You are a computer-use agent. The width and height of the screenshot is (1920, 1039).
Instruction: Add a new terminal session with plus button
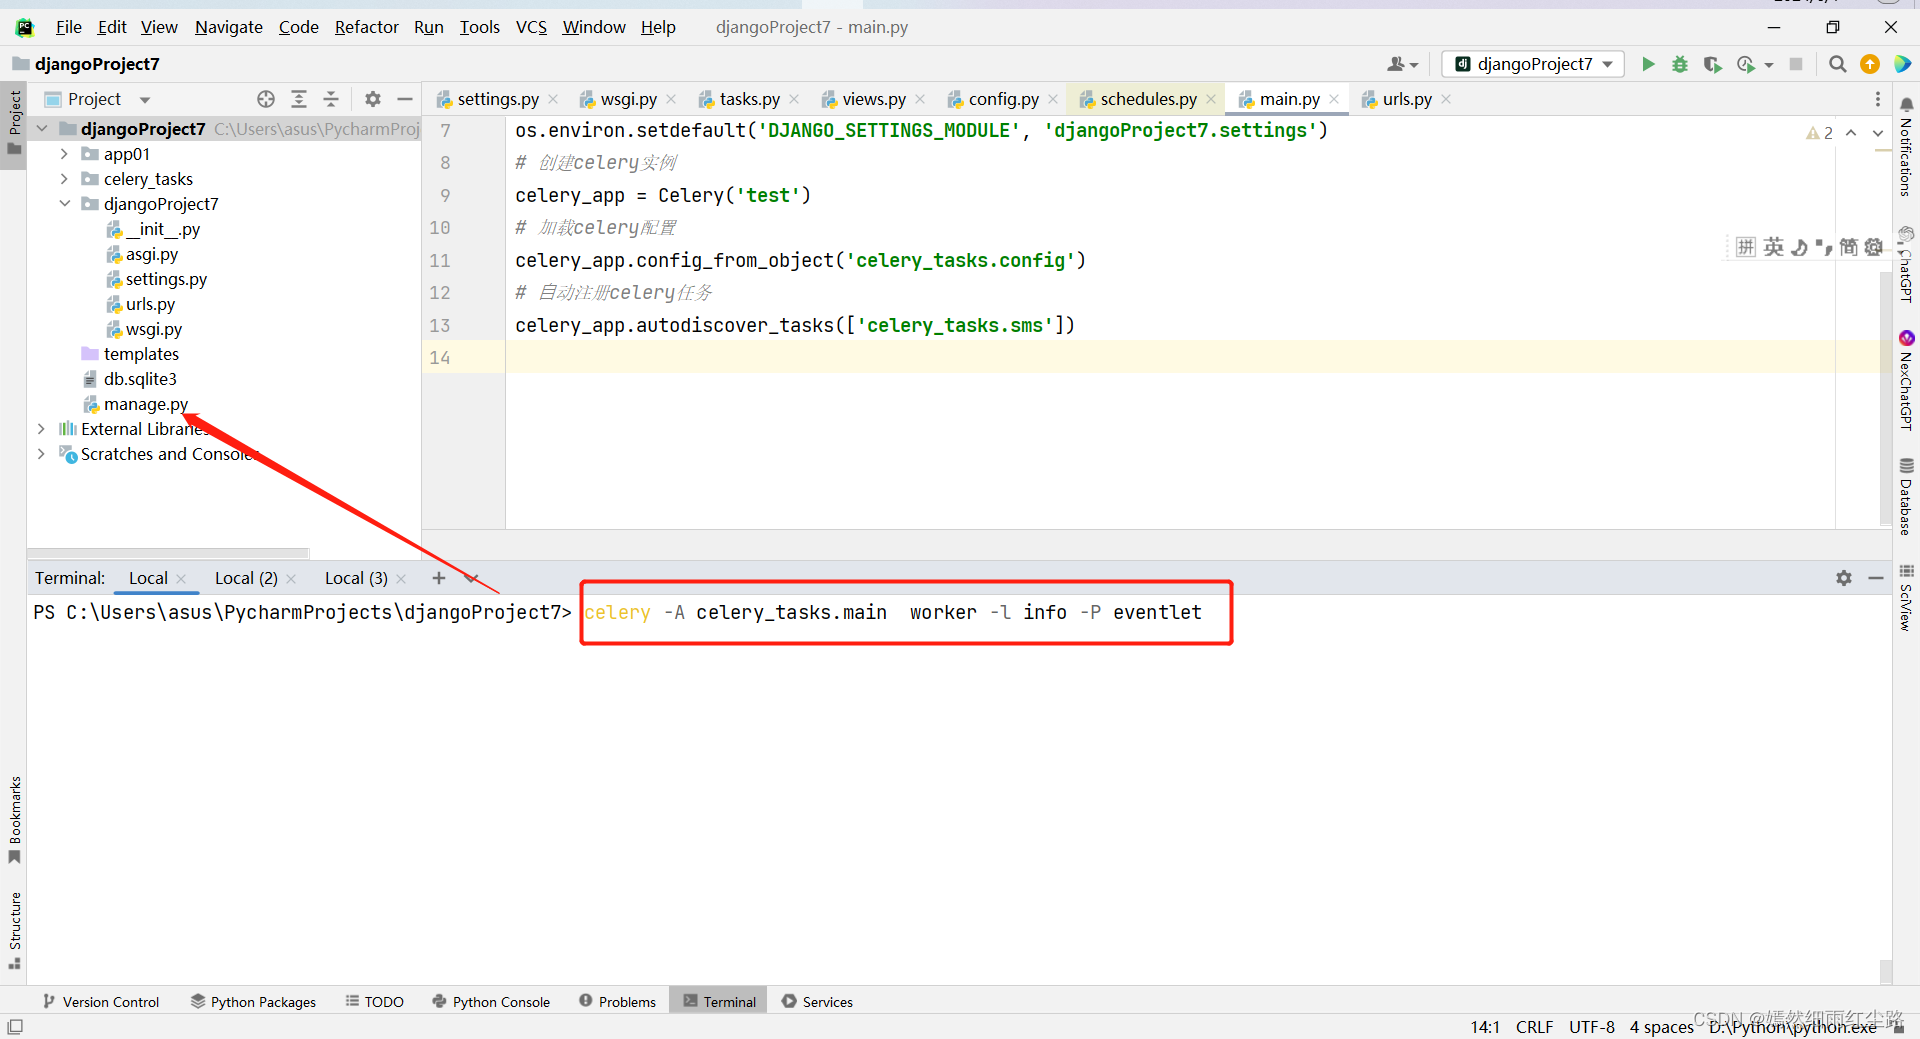coord(438,578)
